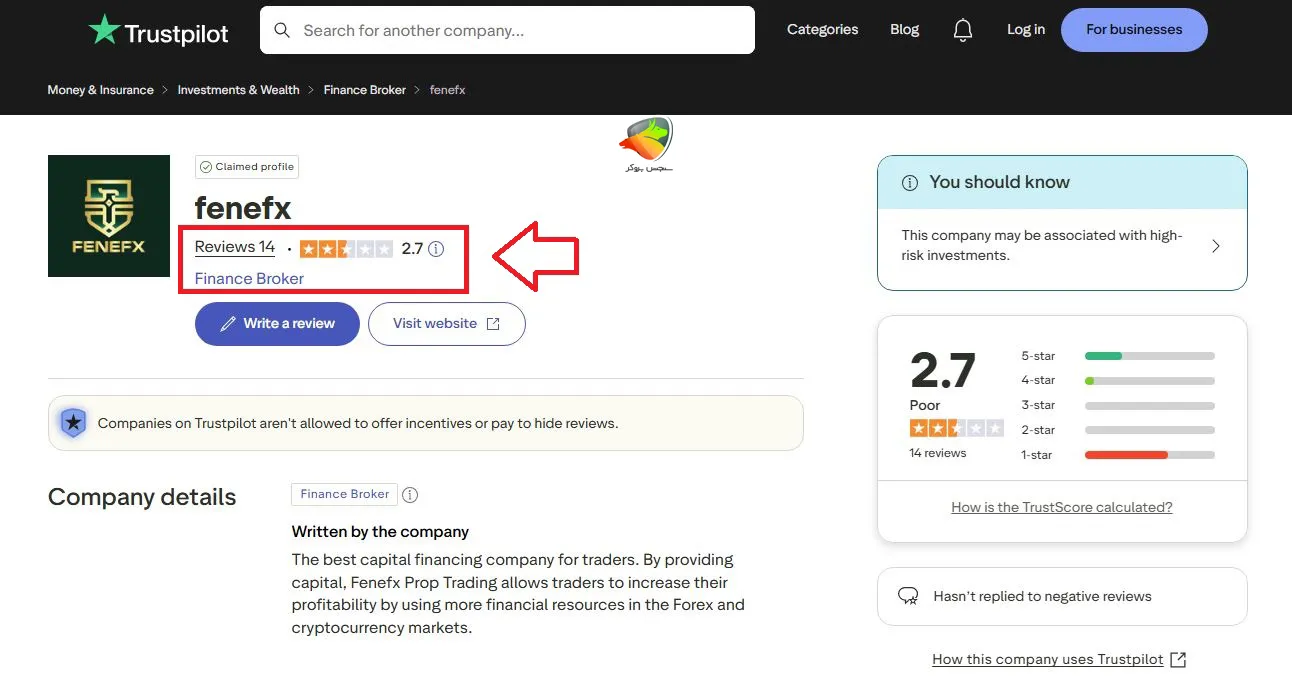The height and width of the screenshot is (690, 1292).
Task: Open the How is the TrustScore calculated link
Action: [x=1062, y=507]
